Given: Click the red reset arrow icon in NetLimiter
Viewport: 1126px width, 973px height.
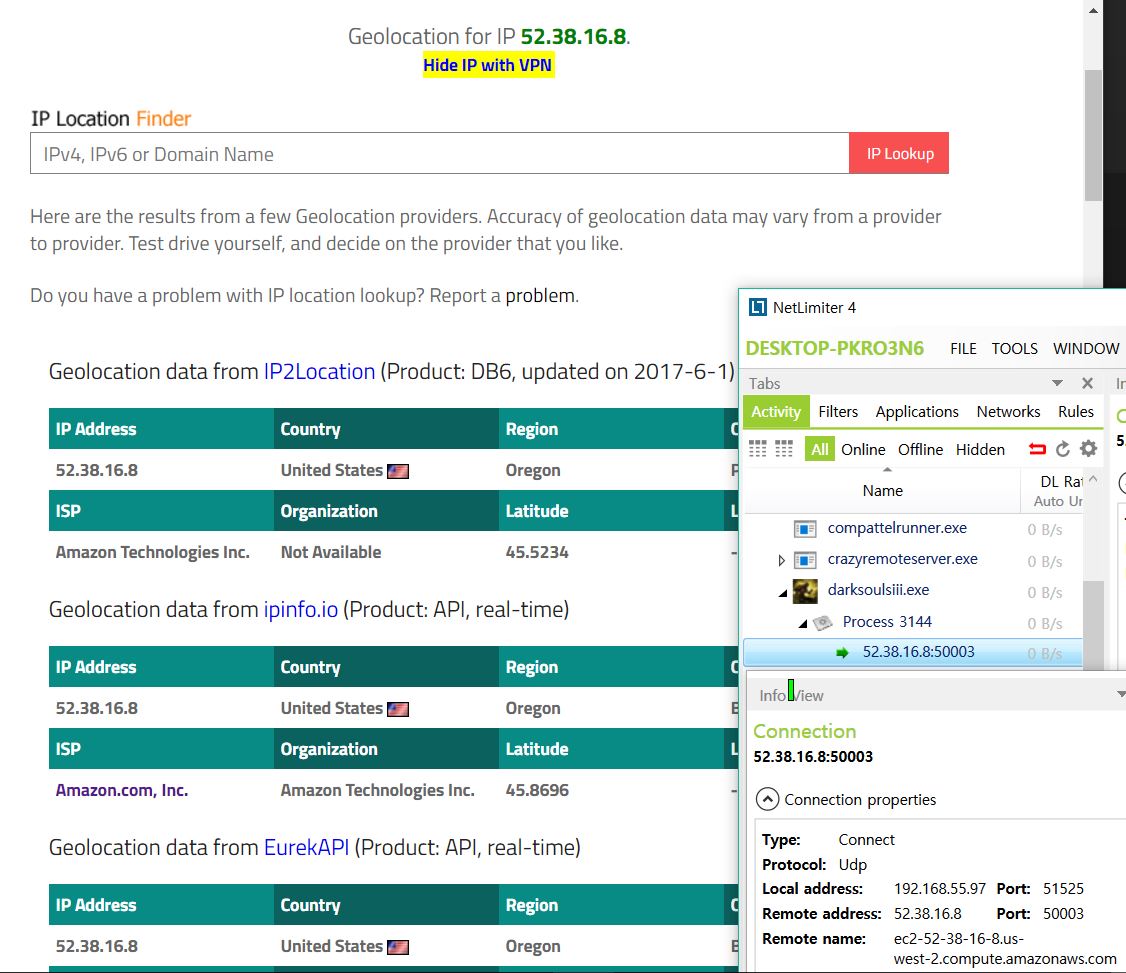Looking at the screenshot, I should 1037,449.
